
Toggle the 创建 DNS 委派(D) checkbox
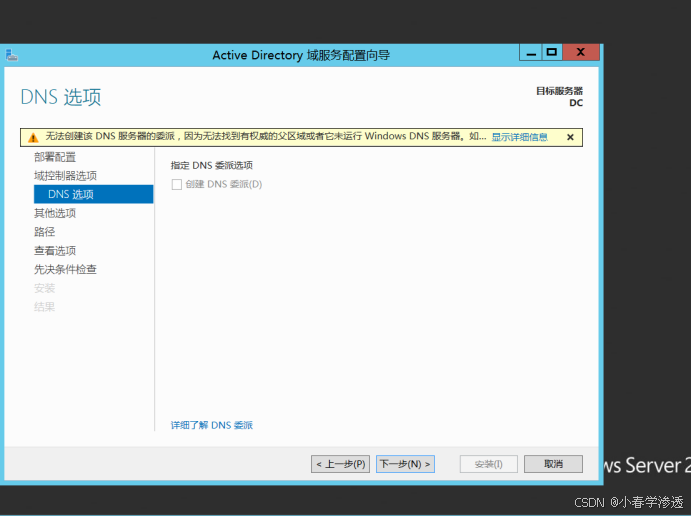(177, 185)
